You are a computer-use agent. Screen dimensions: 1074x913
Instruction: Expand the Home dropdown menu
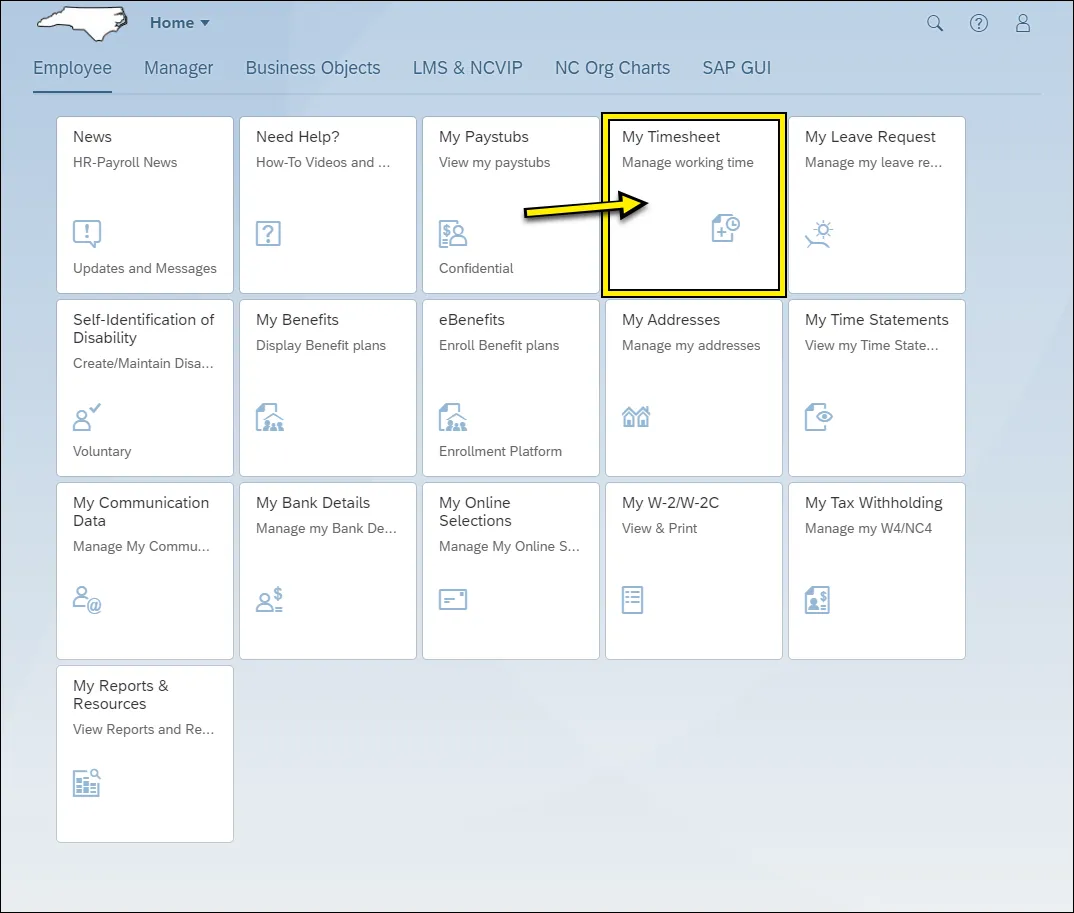tap(180, 23)
